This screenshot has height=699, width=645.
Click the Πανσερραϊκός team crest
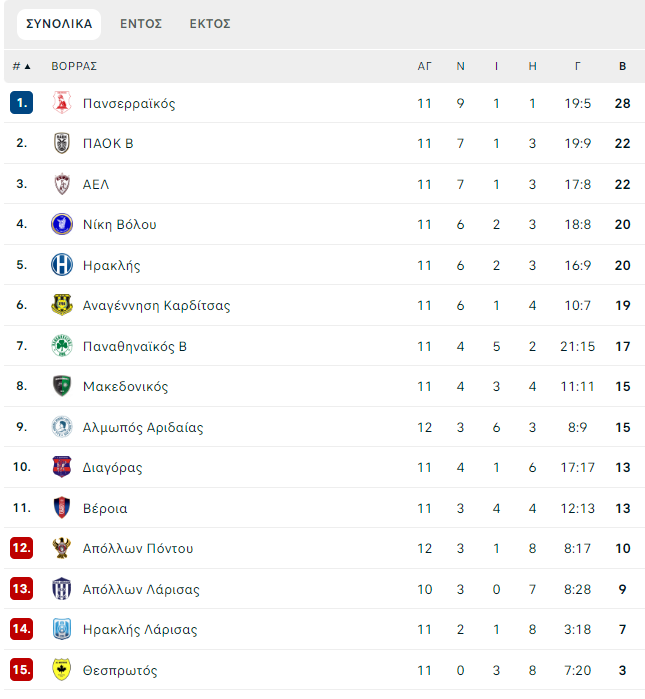[x=62, y=103]
